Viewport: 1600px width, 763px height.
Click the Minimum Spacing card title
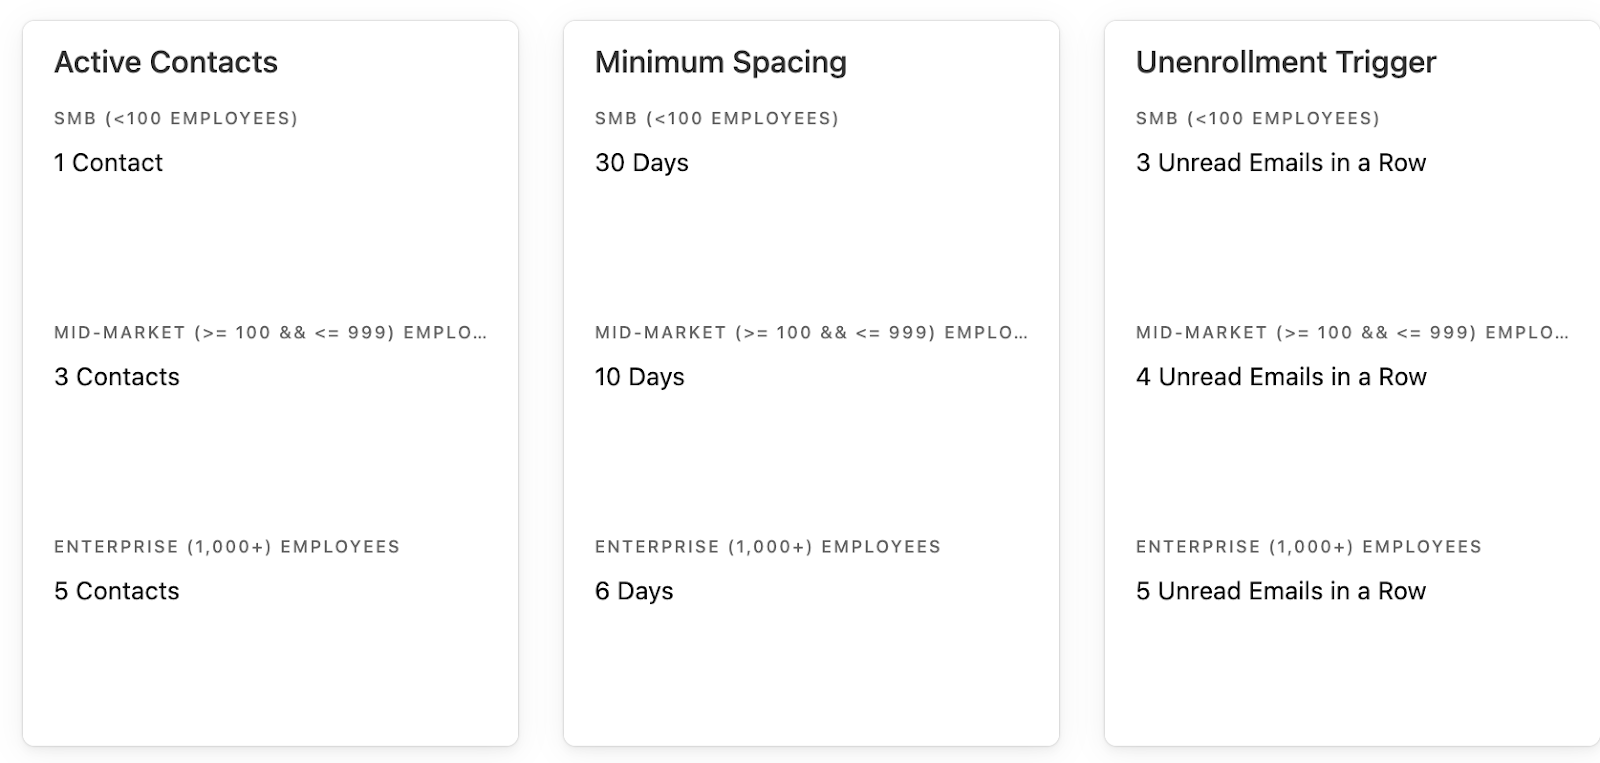tap(720, 62)
